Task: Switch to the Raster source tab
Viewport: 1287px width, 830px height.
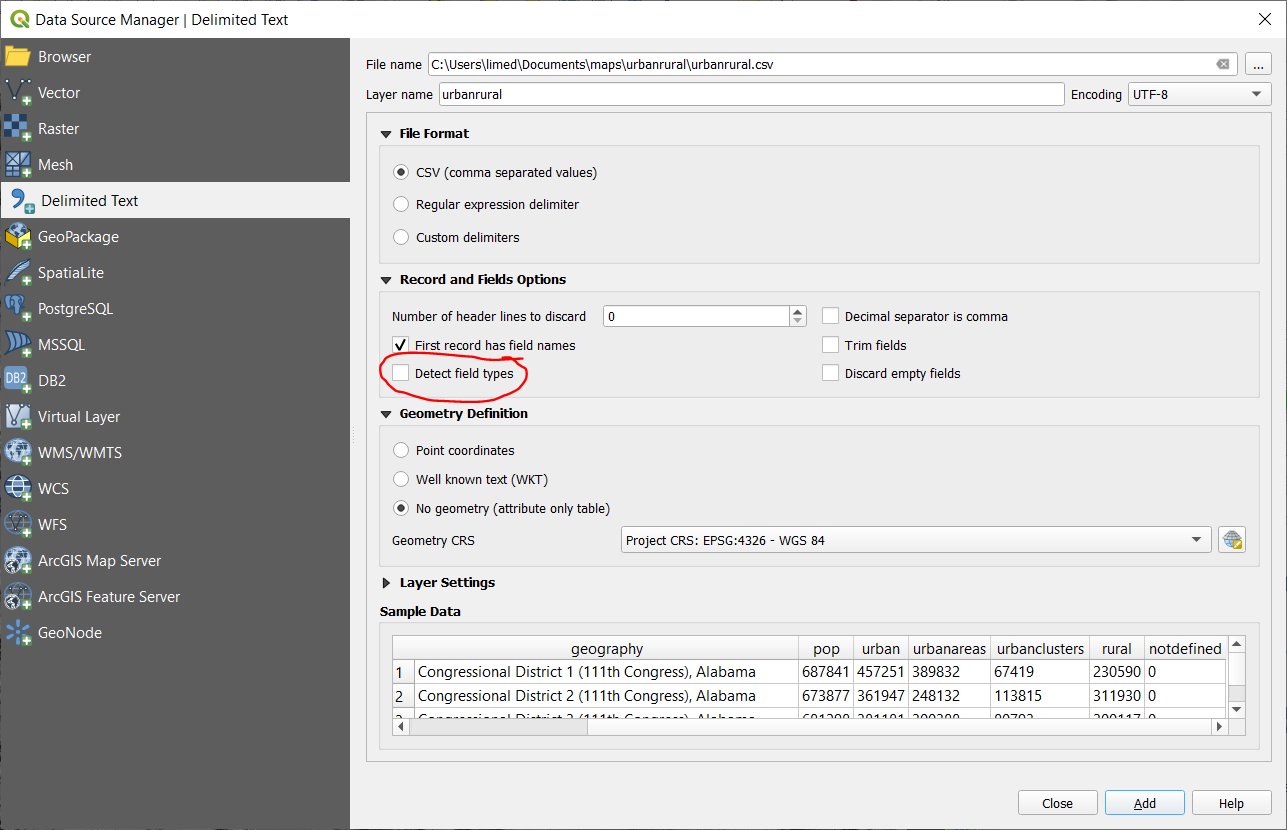Action: click(x=175, y=128)
